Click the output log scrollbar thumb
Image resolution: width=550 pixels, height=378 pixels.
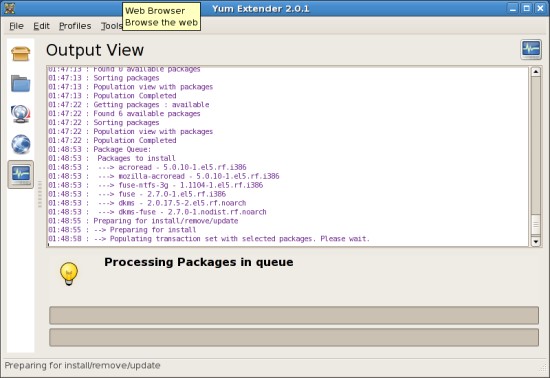pyautogui.click(x=536, y=225)
